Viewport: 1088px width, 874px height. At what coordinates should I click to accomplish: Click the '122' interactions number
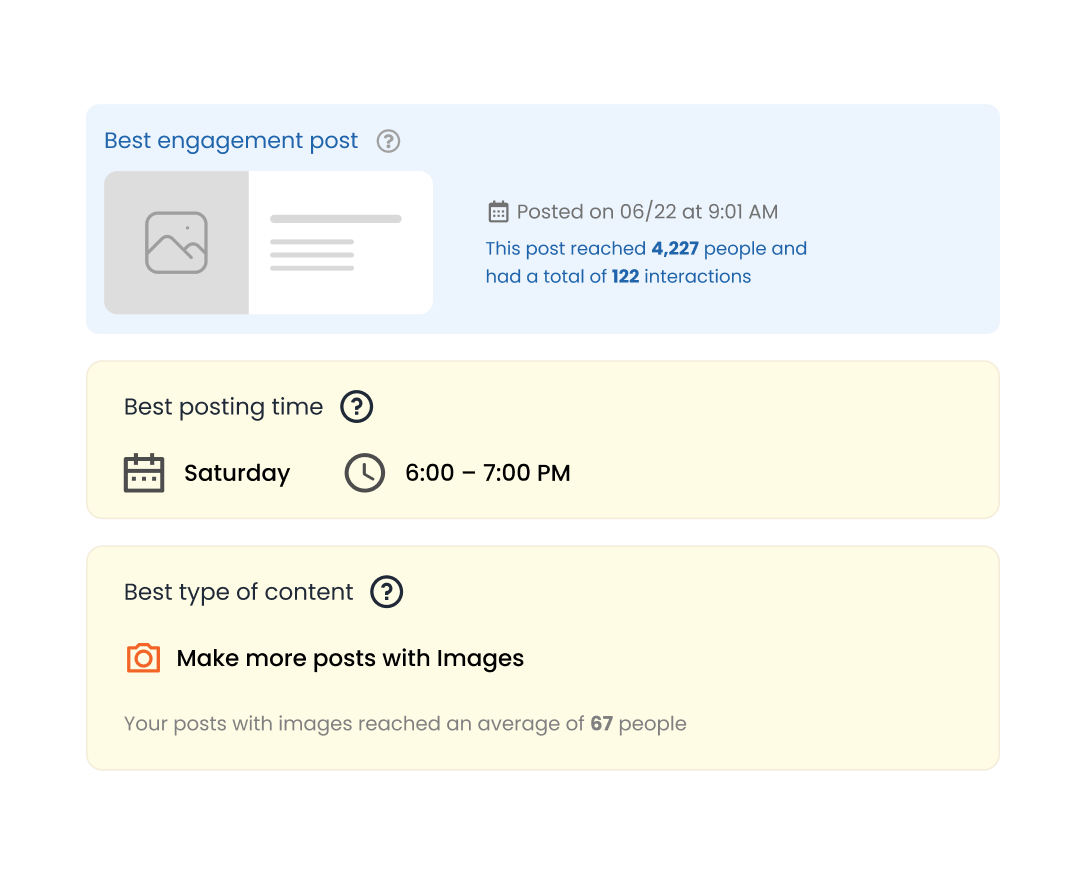(625, 276)
